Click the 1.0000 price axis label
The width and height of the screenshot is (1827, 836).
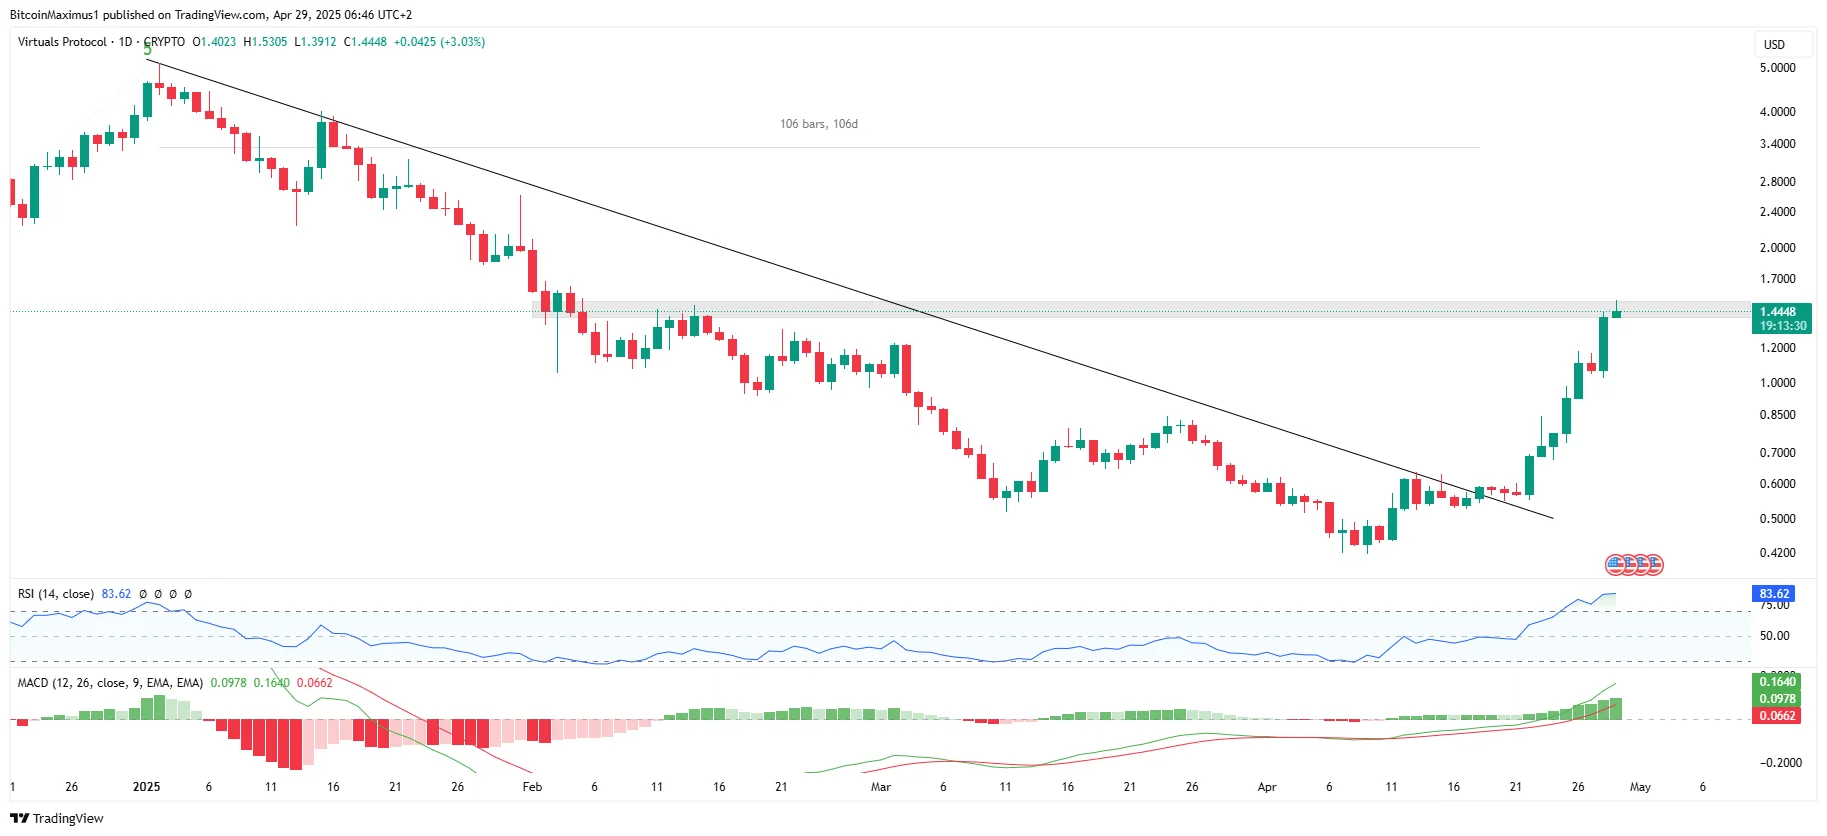(1777, 383)
